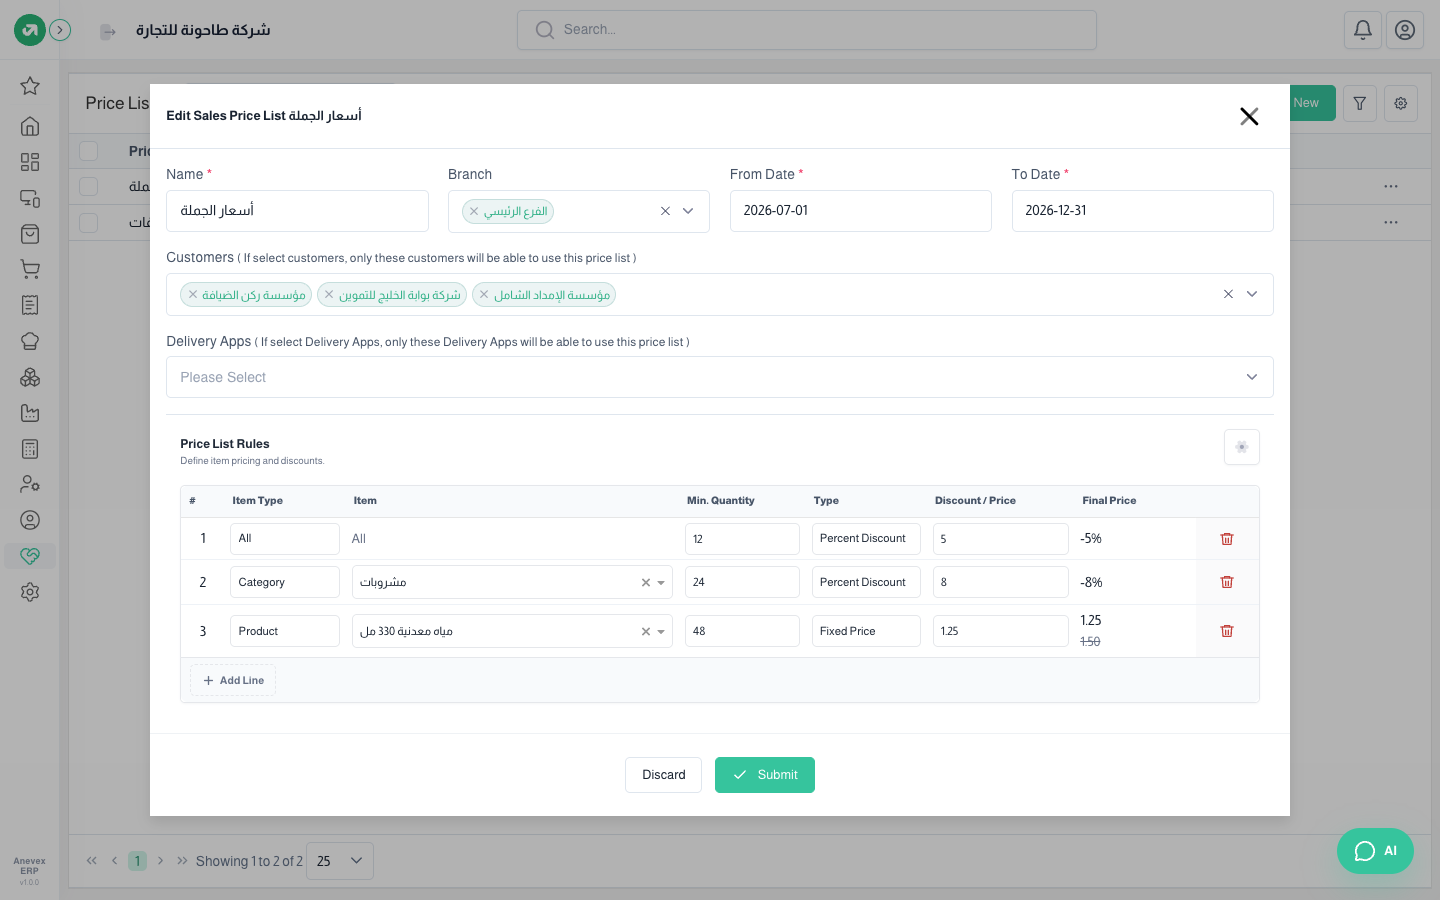Delete price rule line 3 for مياه معدنية
Screen dimensions: 1440x900
point(1227,631)
